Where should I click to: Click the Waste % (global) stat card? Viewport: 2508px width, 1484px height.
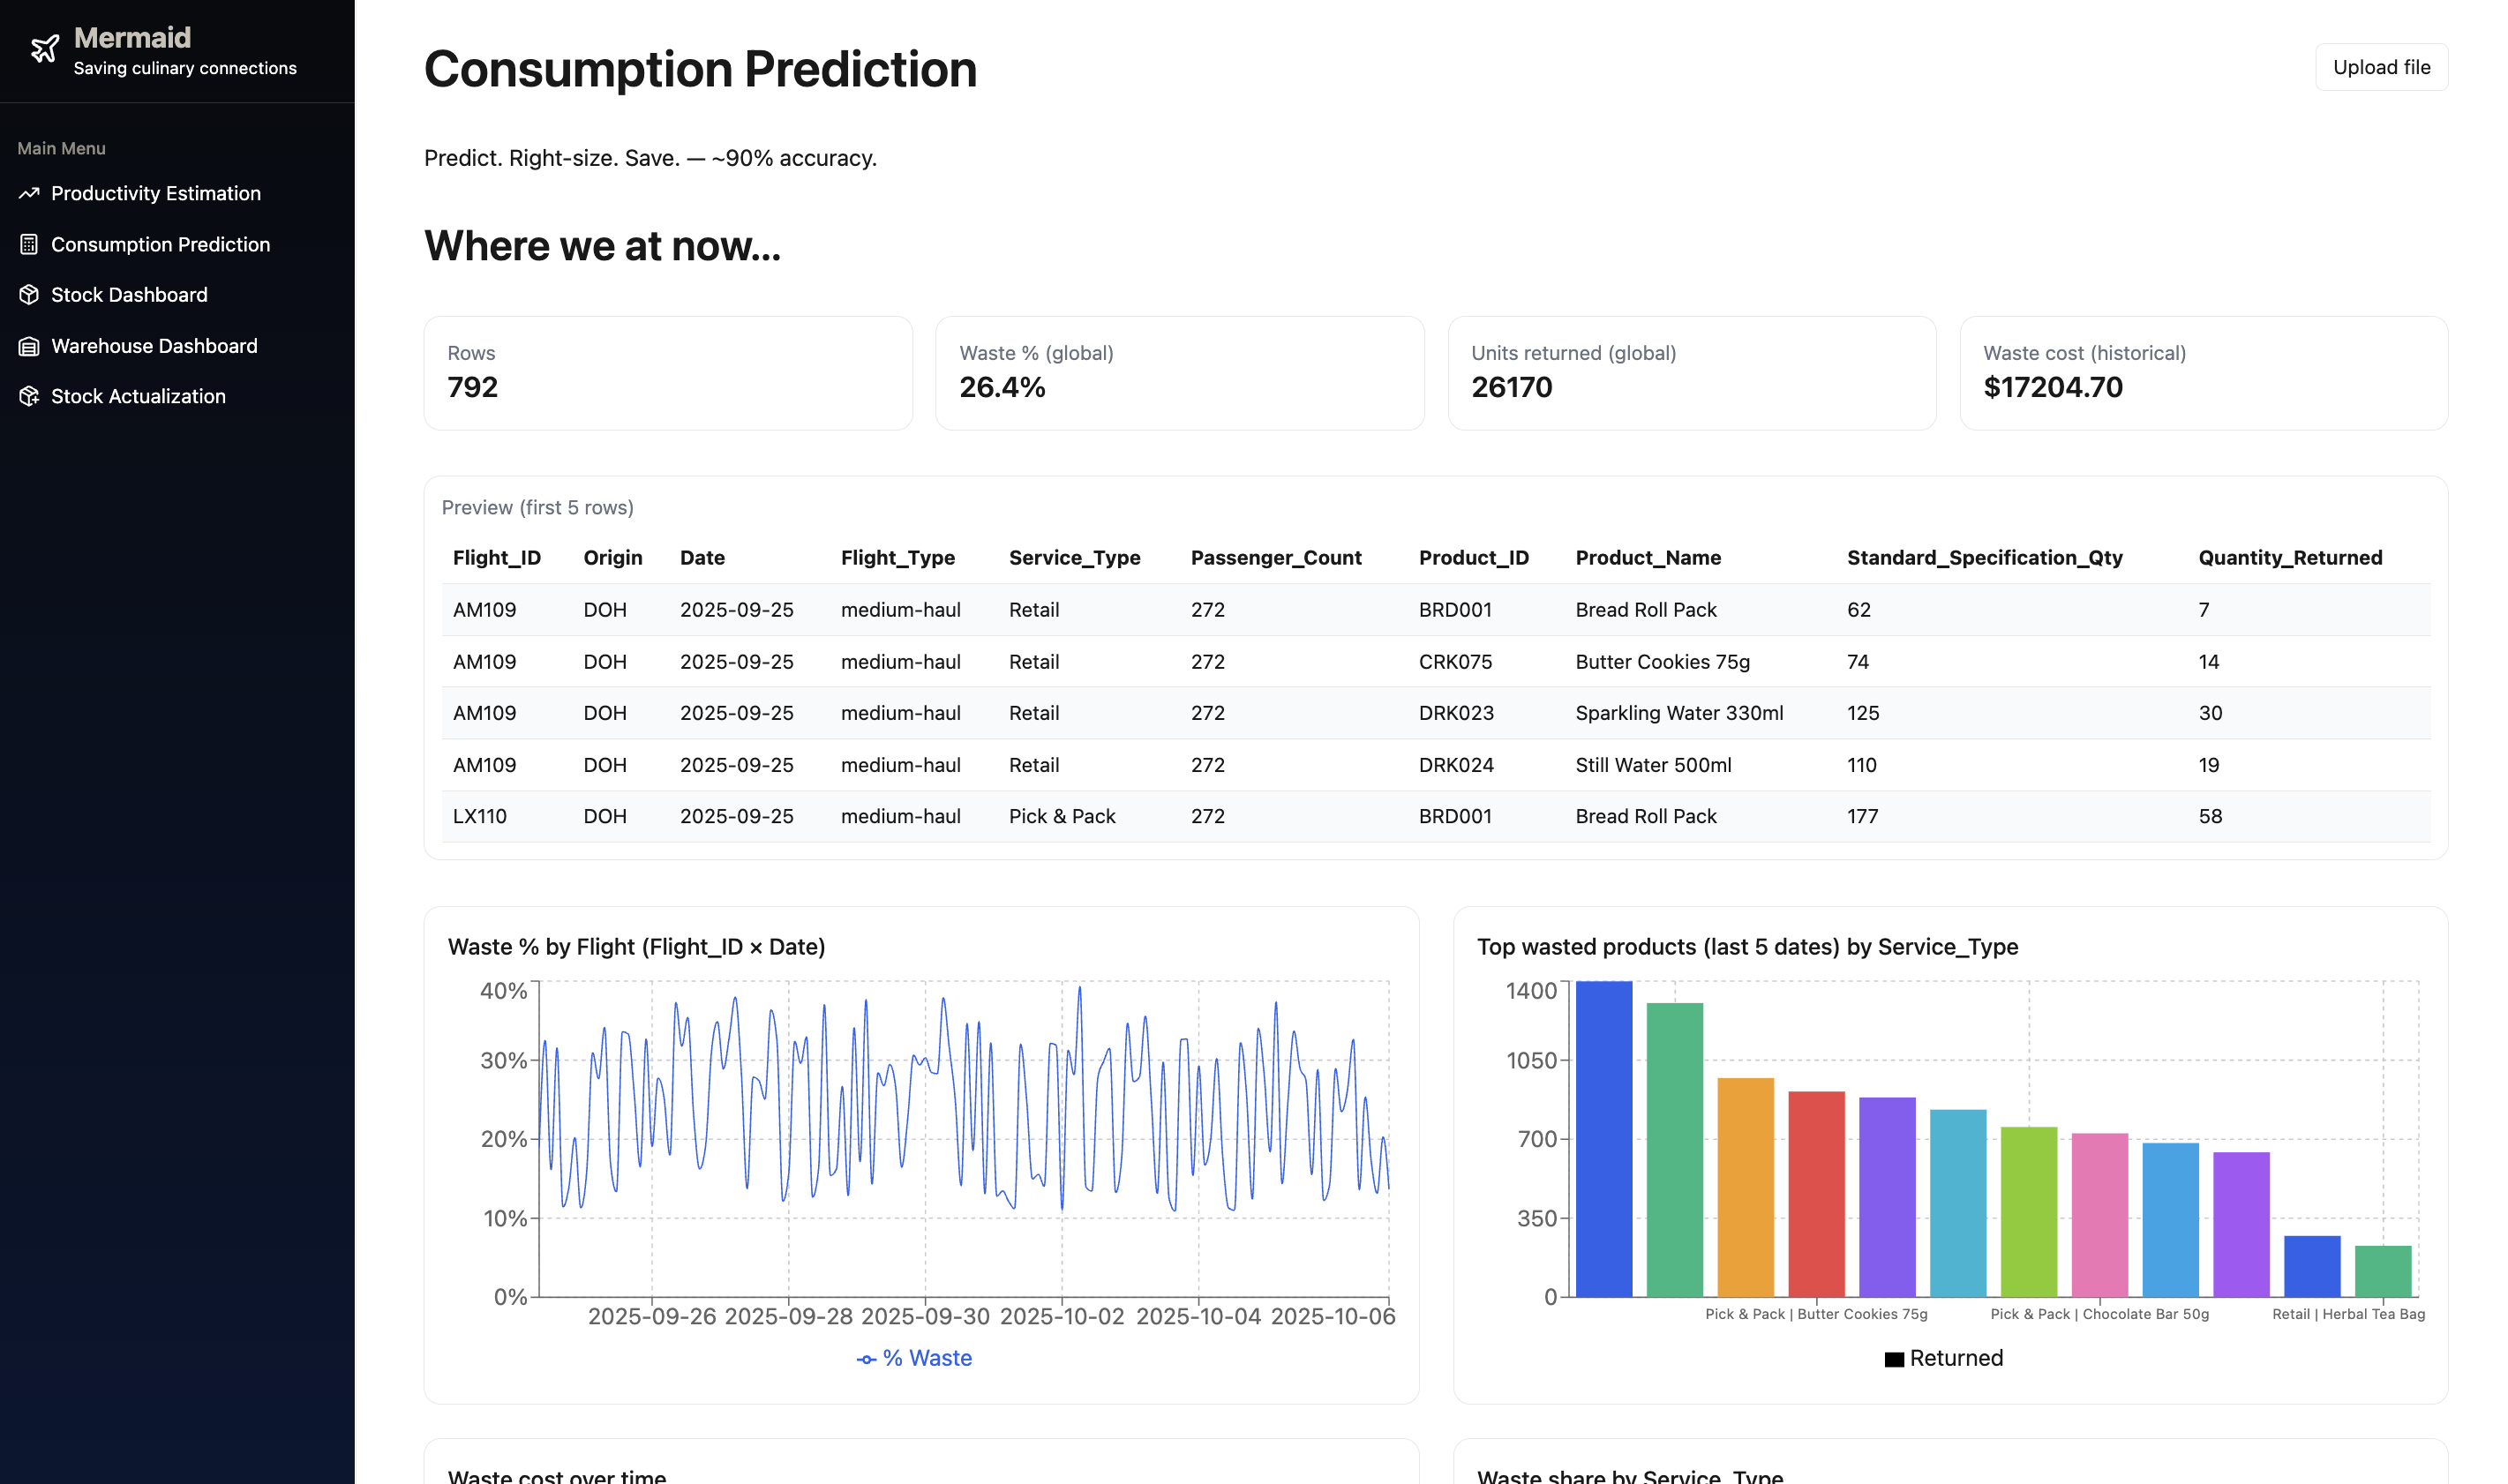[x=1179, y=373]
